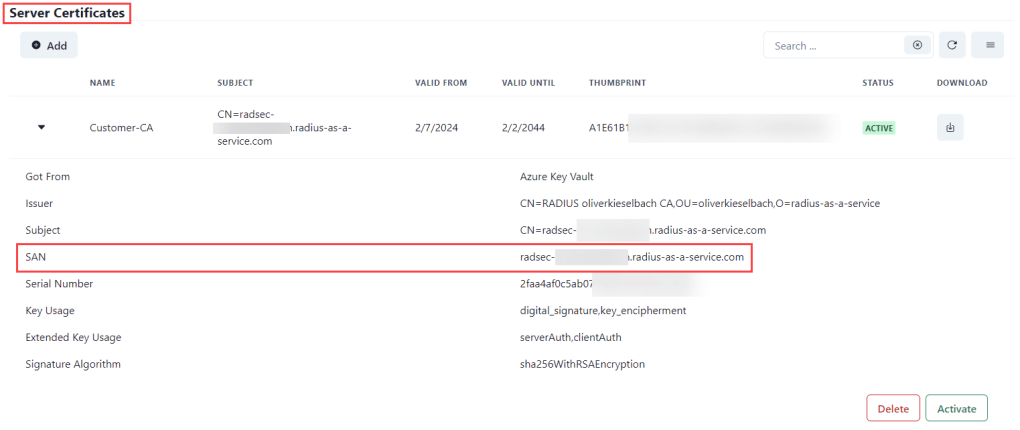Click the green ACTIVE status badge

click(x=879, y=128)
